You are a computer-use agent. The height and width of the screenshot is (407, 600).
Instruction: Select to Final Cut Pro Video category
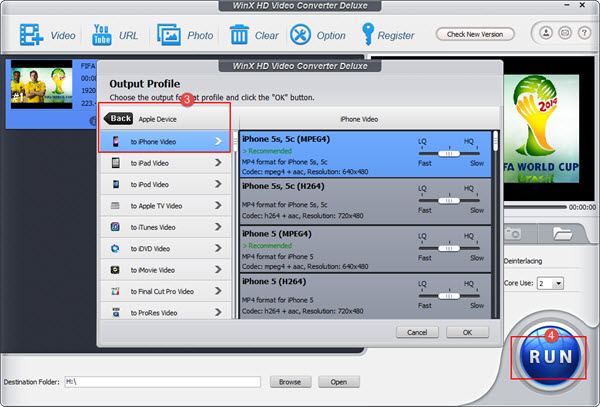pyautogui.click(x=166, y=291)
